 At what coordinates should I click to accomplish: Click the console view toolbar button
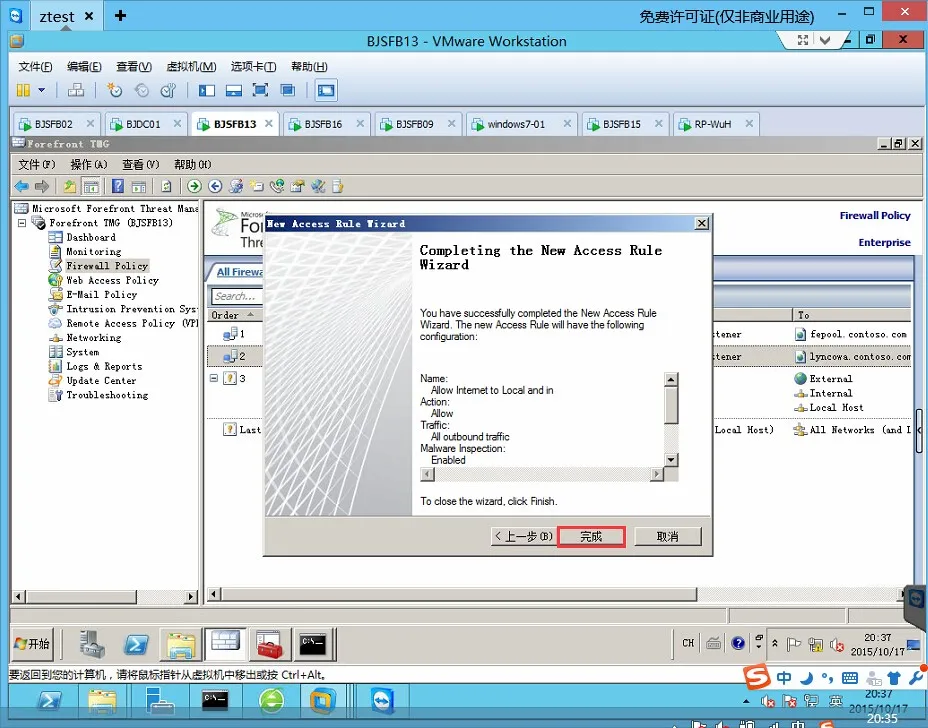[326, 90]
